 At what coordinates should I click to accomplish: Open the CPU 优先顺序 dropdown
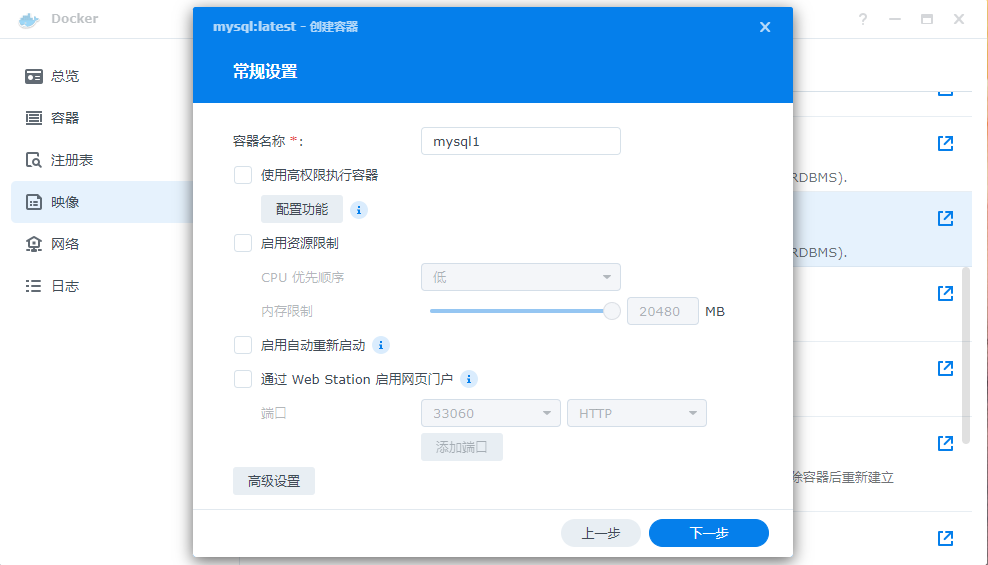coord(520,277)
